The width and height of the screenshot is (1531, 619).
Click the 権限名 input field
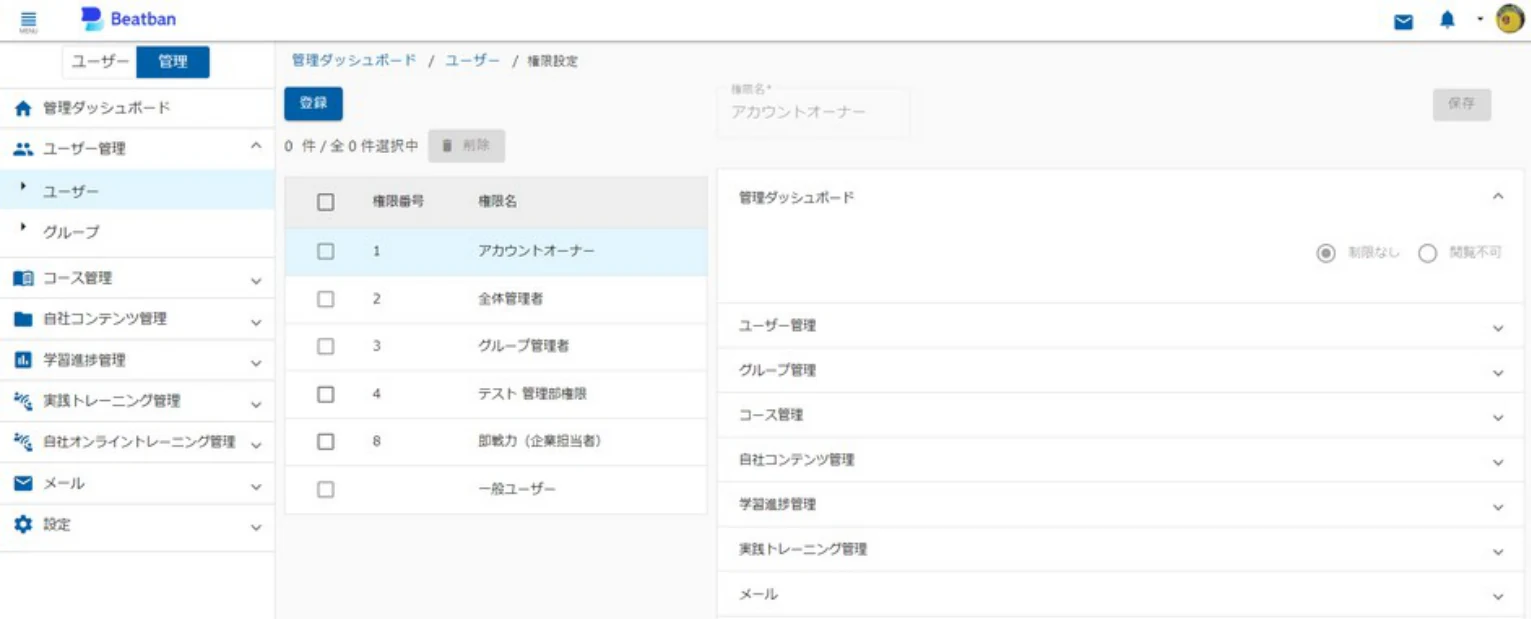813,111
